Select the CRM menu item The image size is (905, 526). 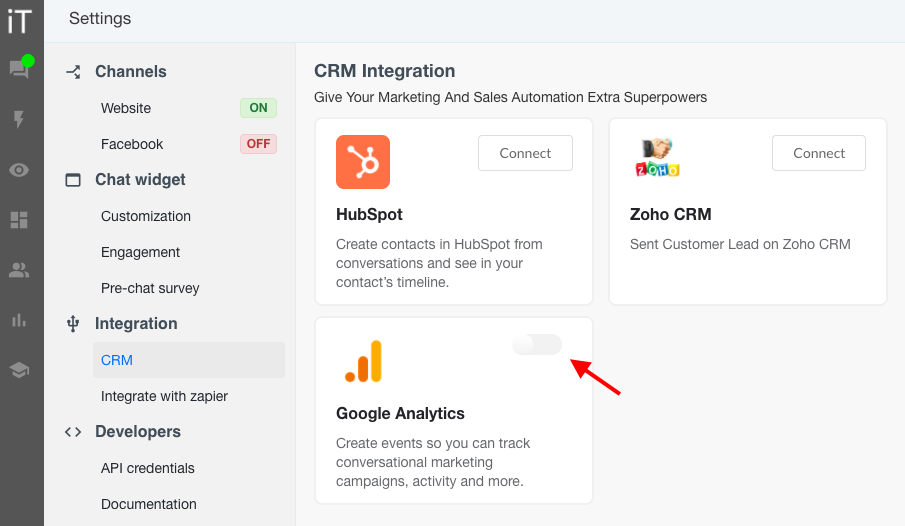pyautogui.click(x=189, y=360)
